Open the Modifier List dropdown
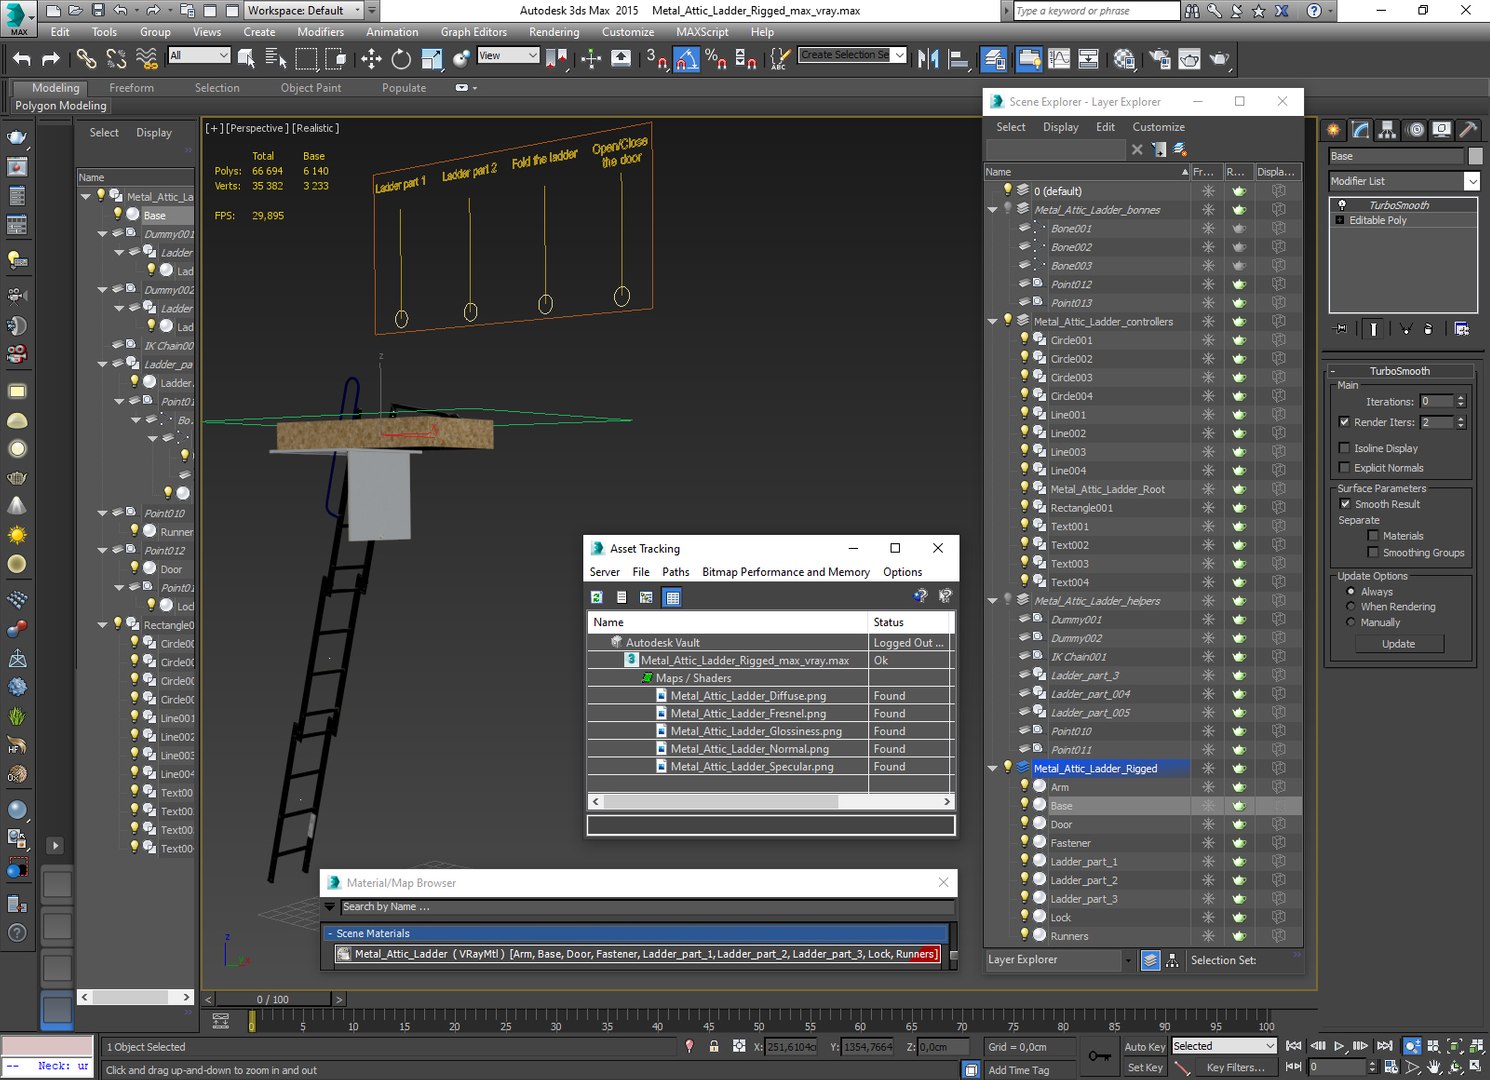 click(1472, 181)
